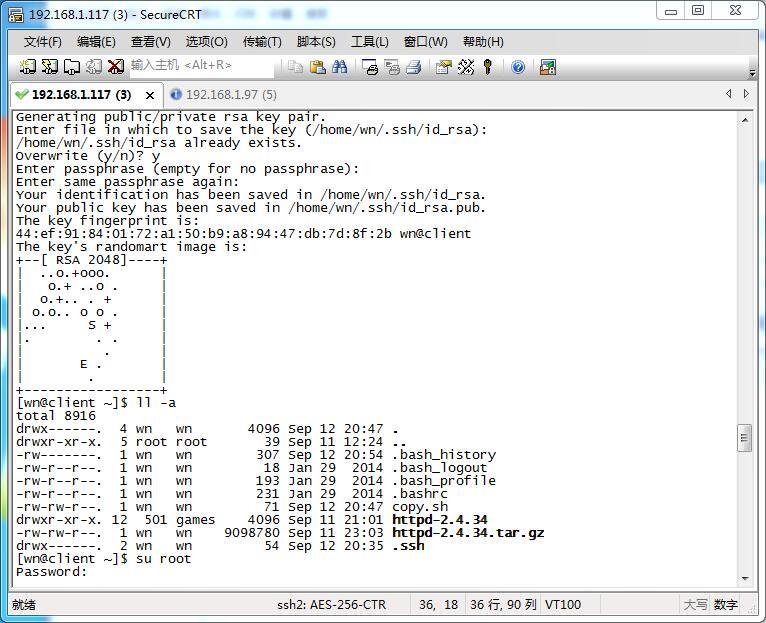Click 'total 8916' text
Screen dimensions: 766x623
56,416
